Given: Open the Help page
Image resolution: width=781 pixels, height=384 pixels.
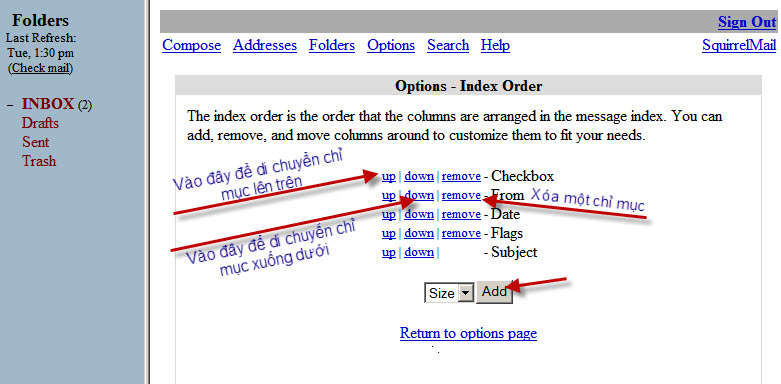Looking at the screenshot, I should tap(495, 45).
